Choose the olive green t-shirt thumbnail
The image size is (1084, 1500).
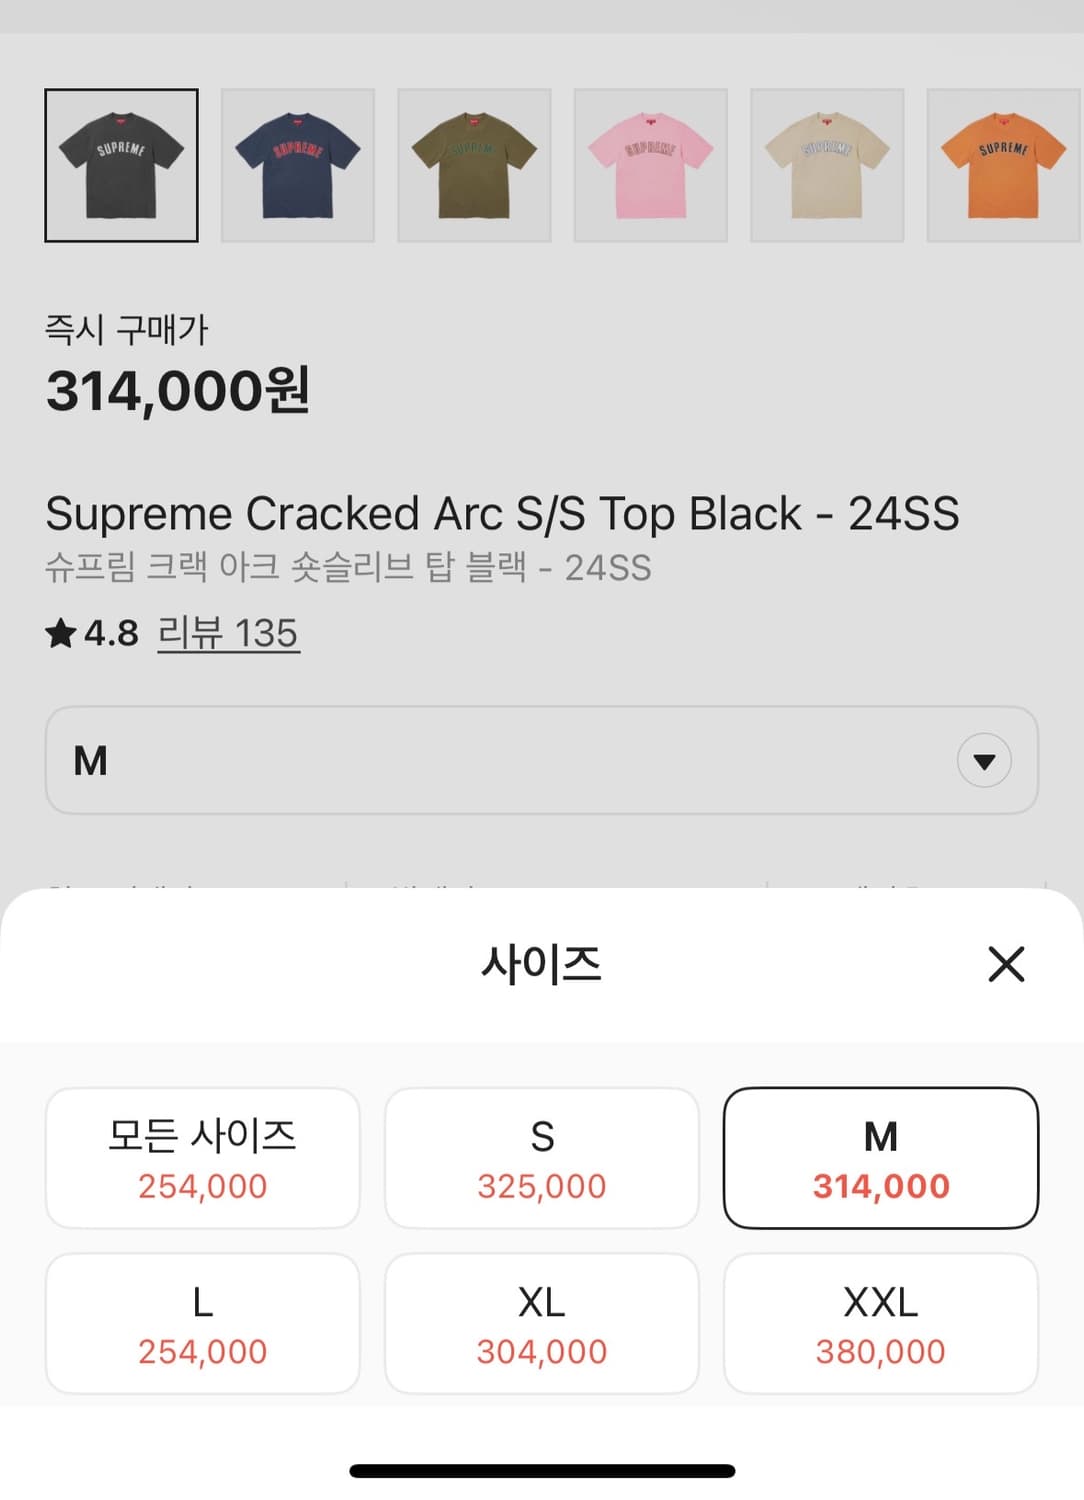(474, 166)
